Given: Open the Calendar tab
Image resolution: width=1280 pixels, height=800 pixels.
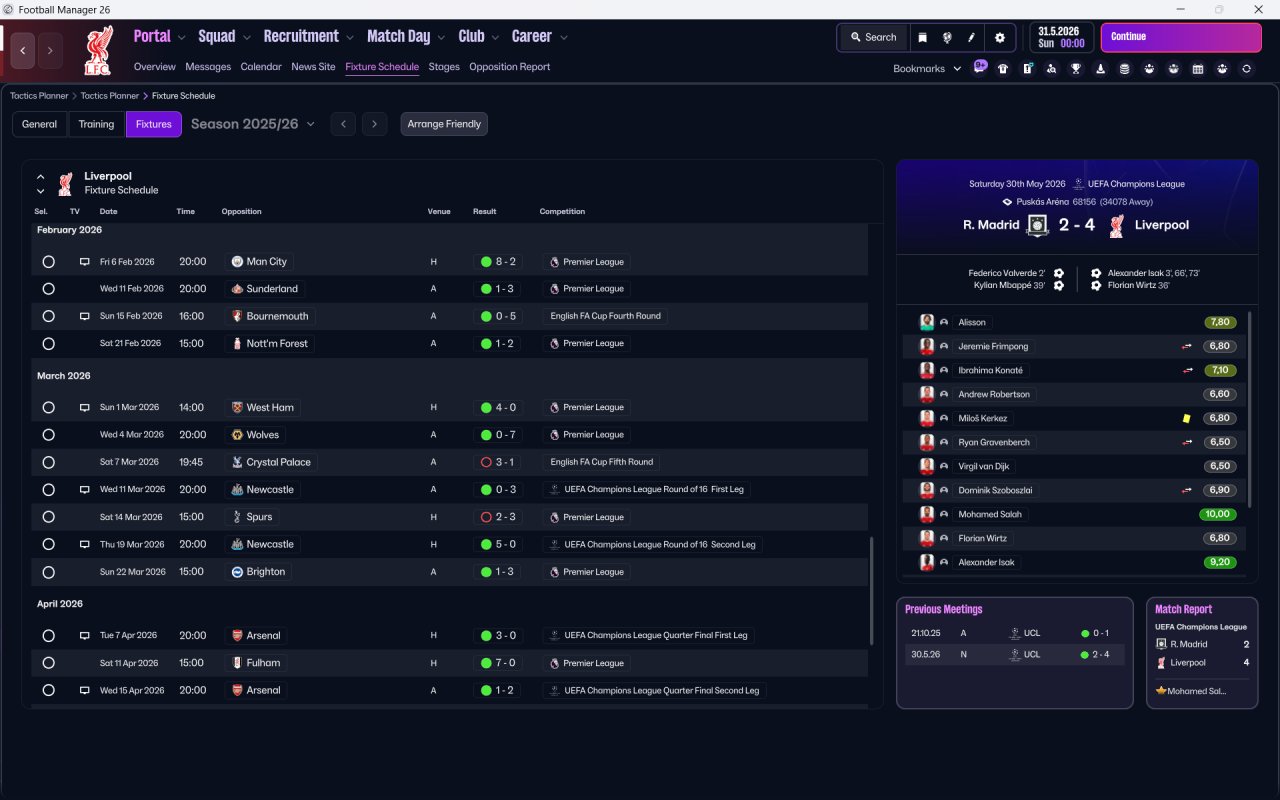Looking at the screenshot, I should (261, 67).
